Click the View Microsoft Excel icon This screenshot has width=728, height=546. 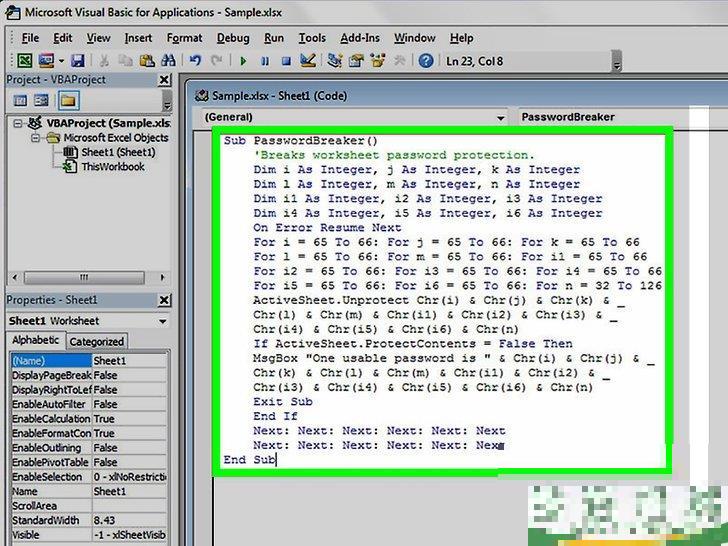click(x=25, y=62)
